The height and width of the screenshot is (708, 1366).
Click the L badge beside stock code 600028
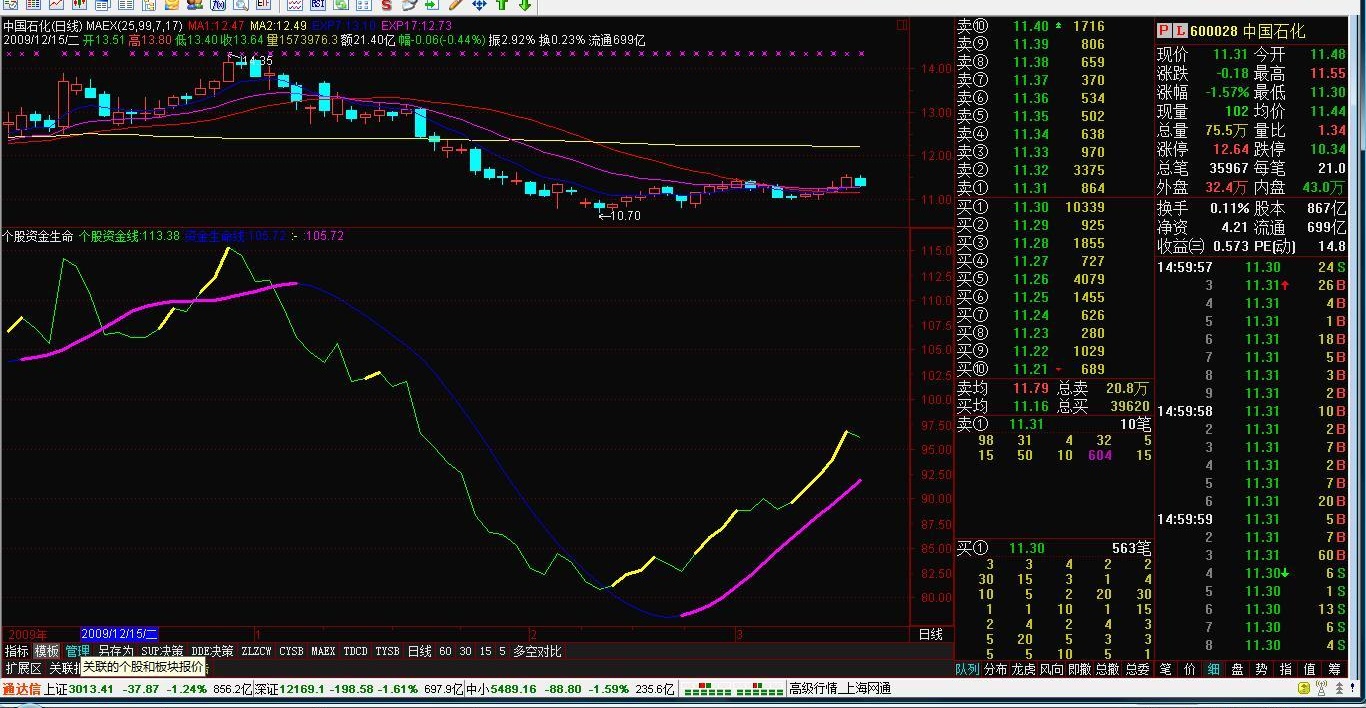(x=1180, y=31)
